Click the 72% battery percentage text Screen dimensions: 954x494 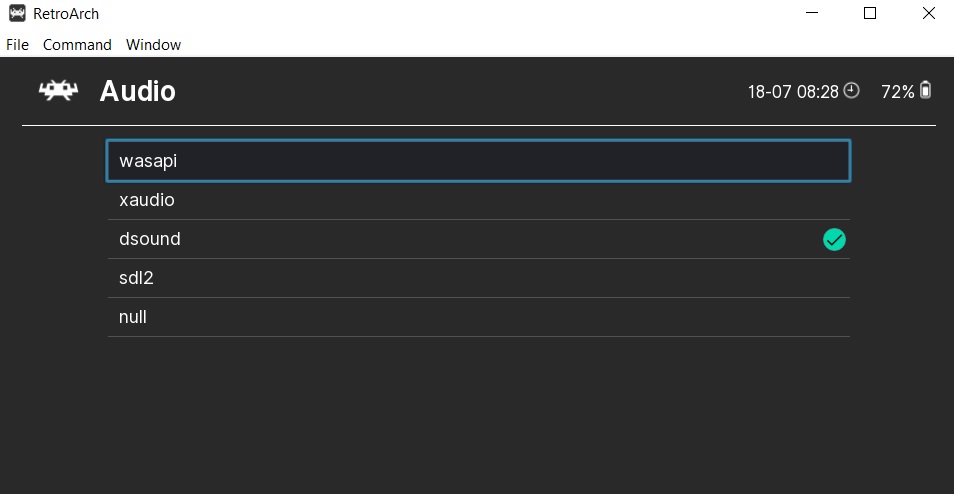[897, 92]
